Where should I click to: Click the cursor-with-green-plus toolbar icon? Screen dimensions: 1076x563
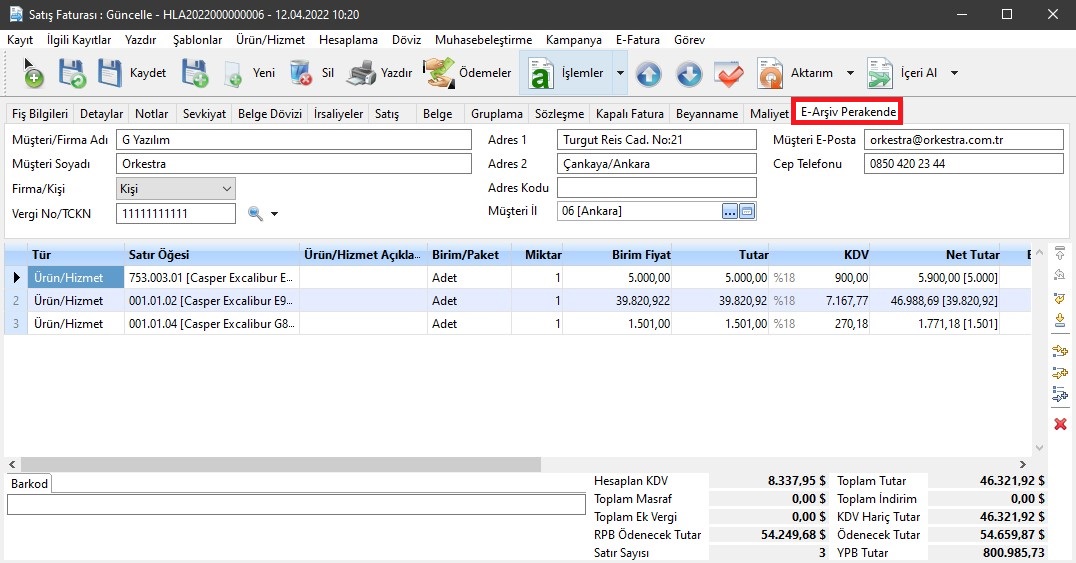pyautogui.click(x=32, y=73)
